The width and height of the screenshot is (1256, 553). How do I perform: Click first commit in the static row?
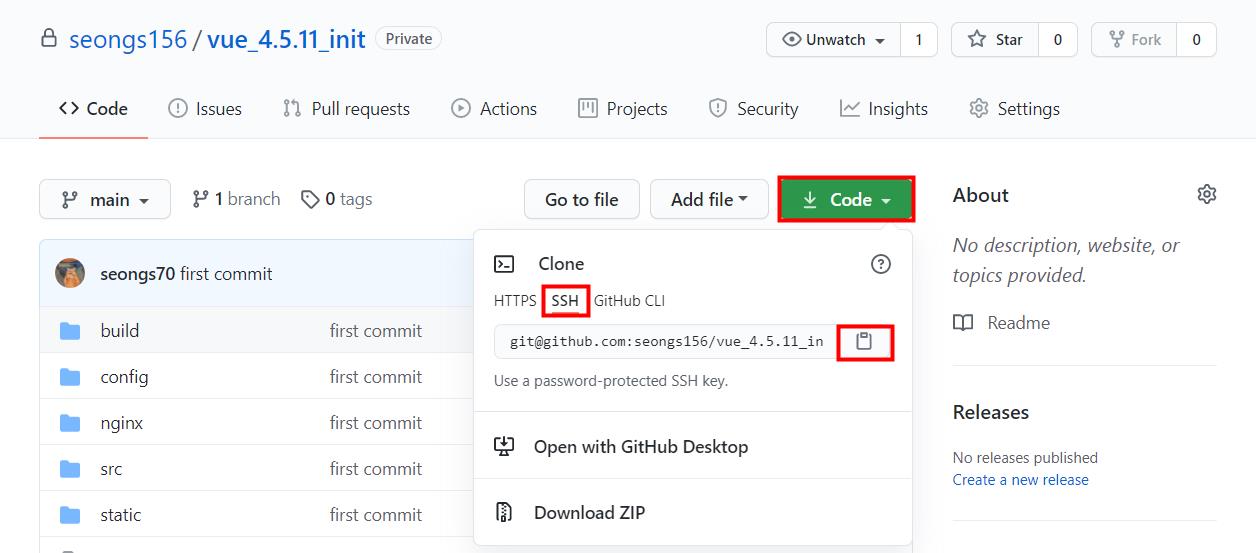[376, 515]
